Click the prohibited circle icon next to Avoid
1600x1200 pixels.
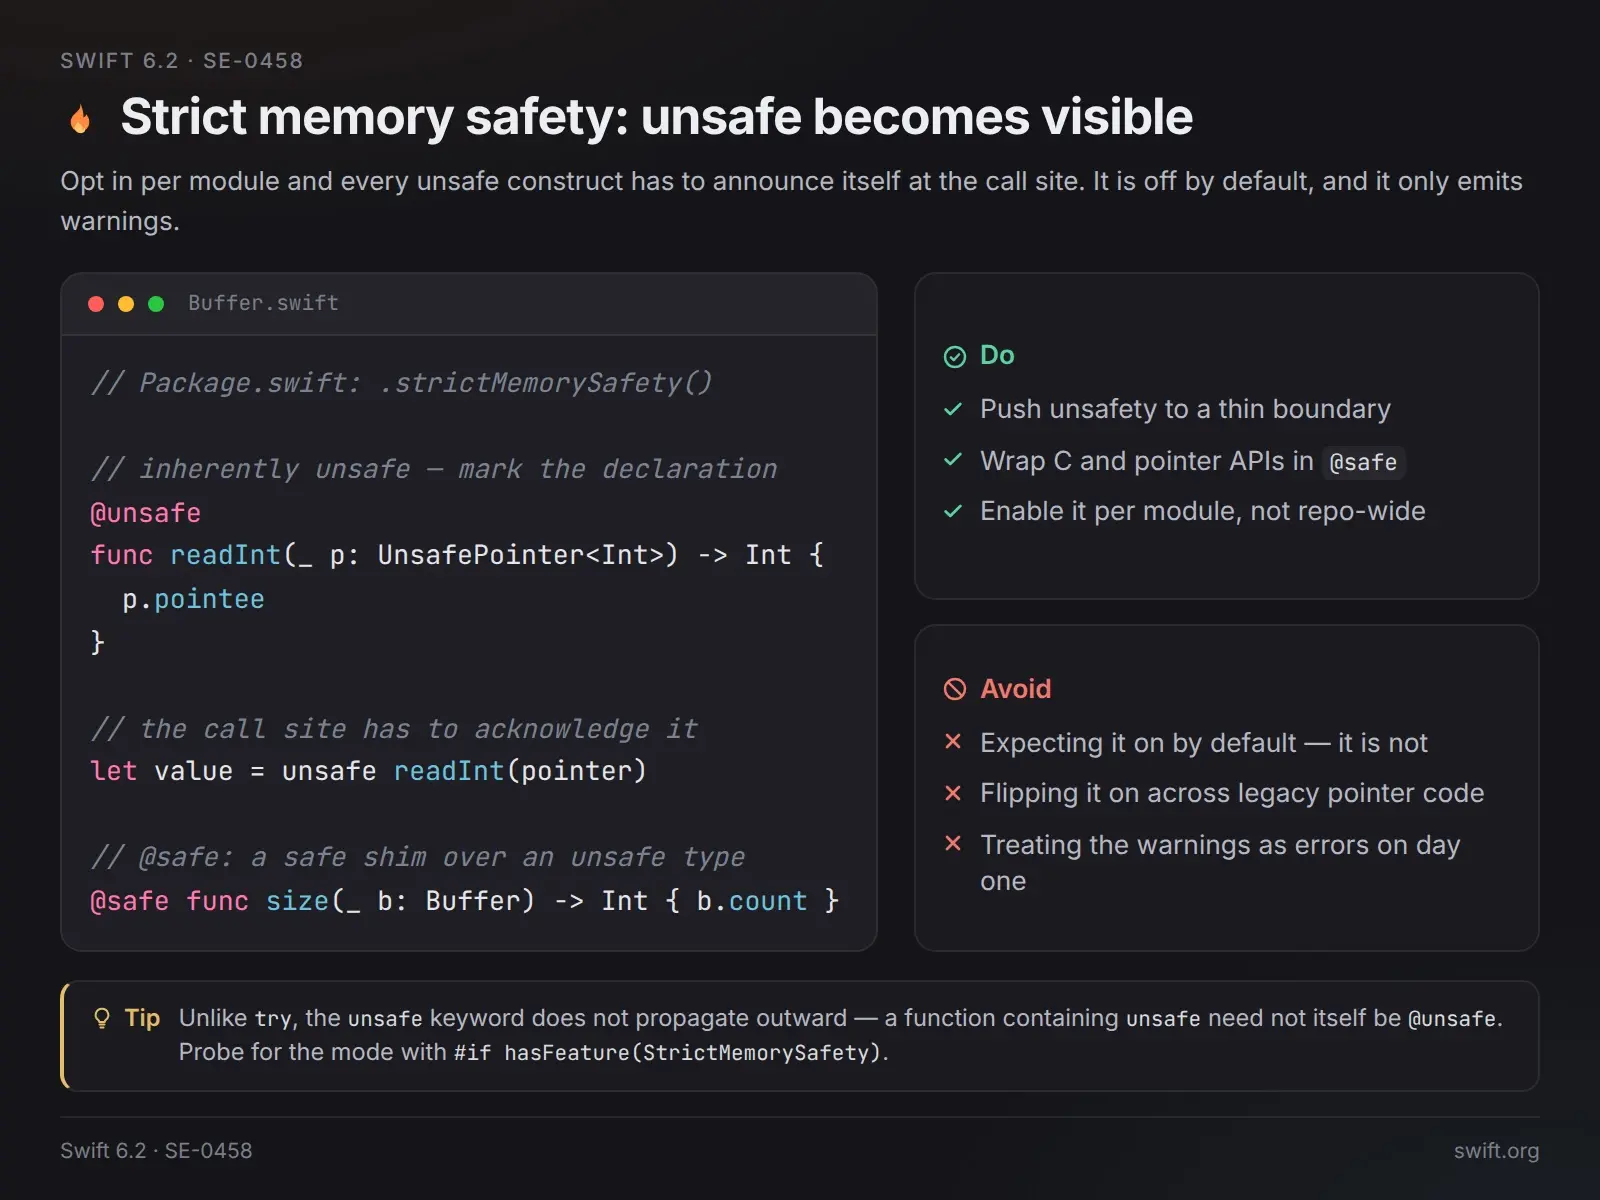point(955,689)
